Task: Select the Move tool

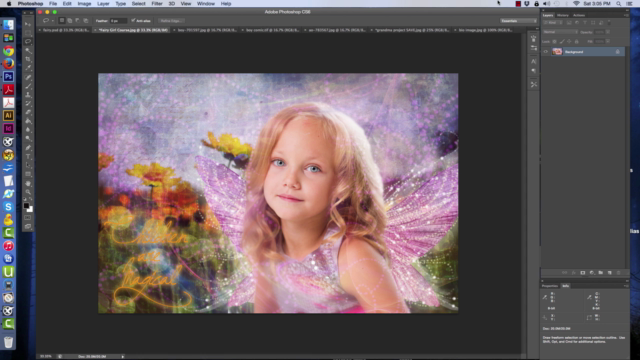Action: 28,24
